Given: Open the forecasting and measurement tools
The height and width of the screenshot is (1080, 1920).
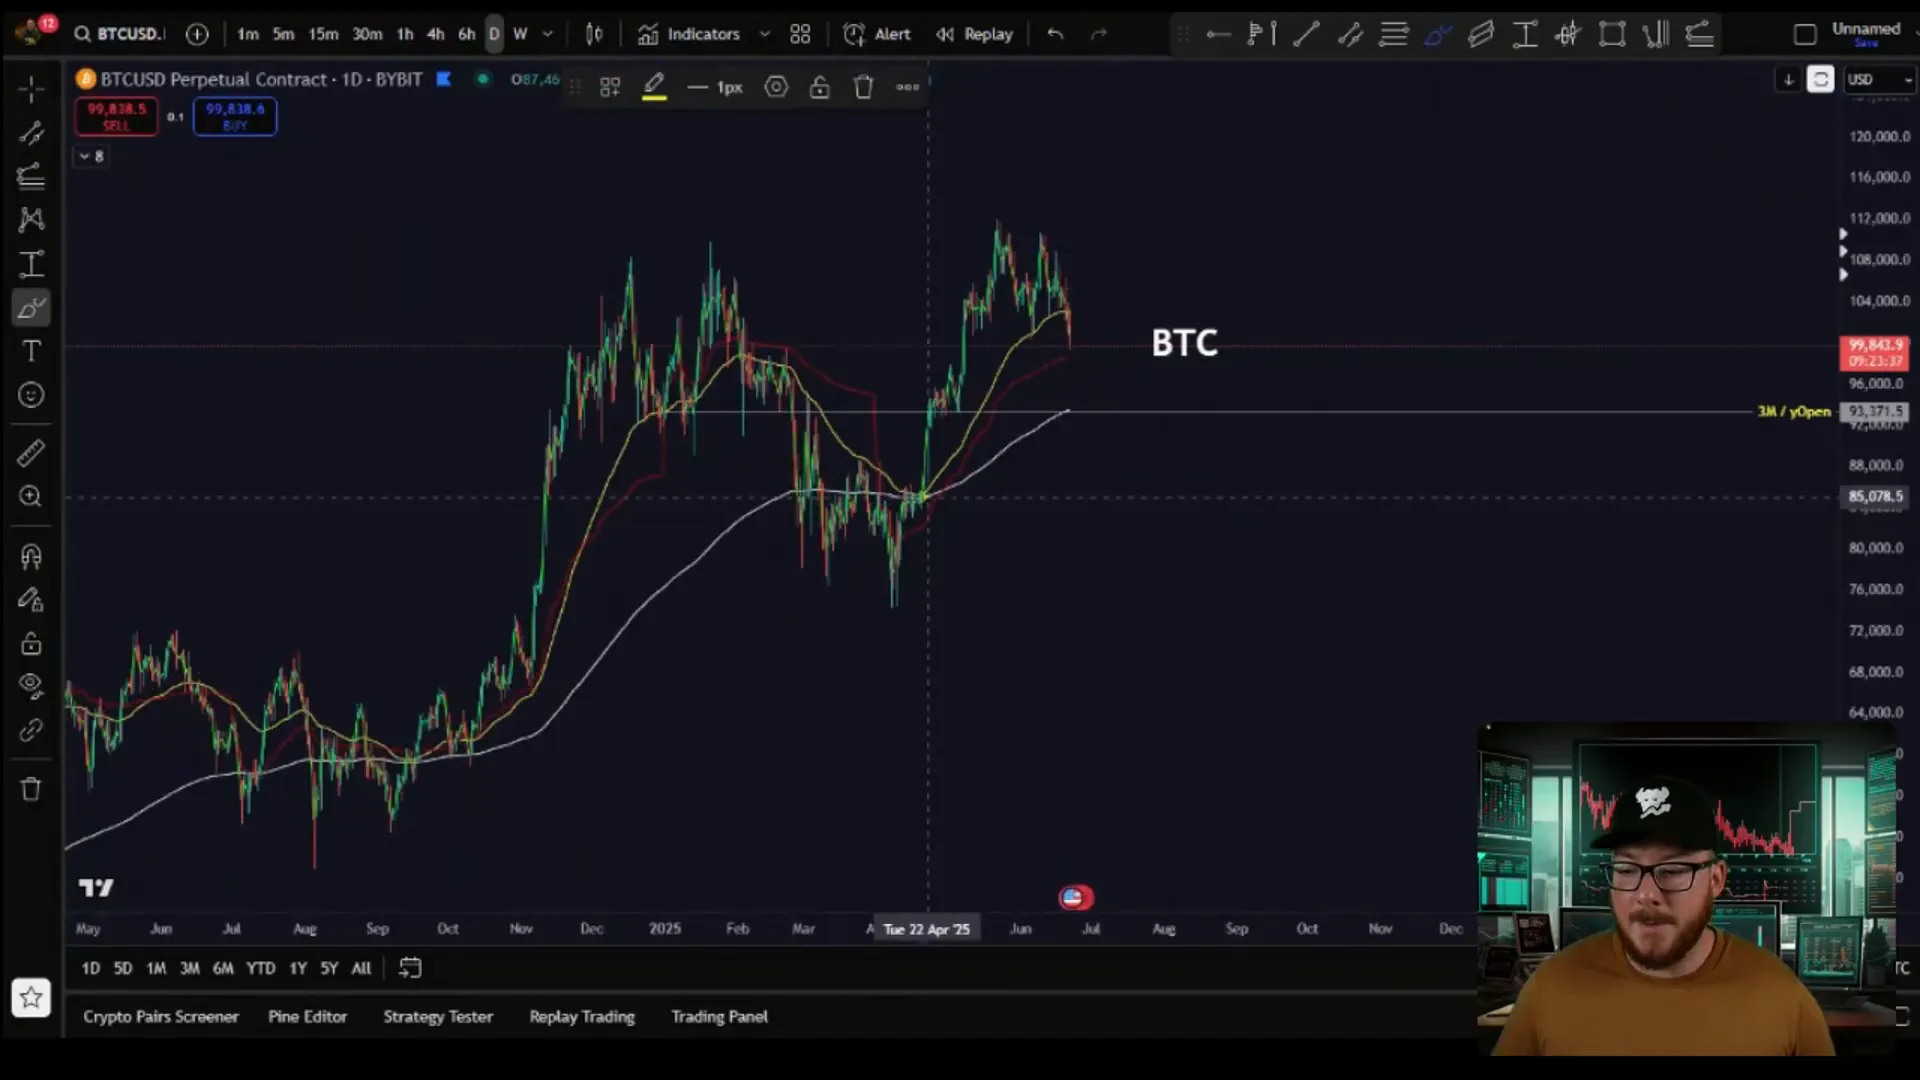Looking at the screenshot, I should click(x=31, y=264).
